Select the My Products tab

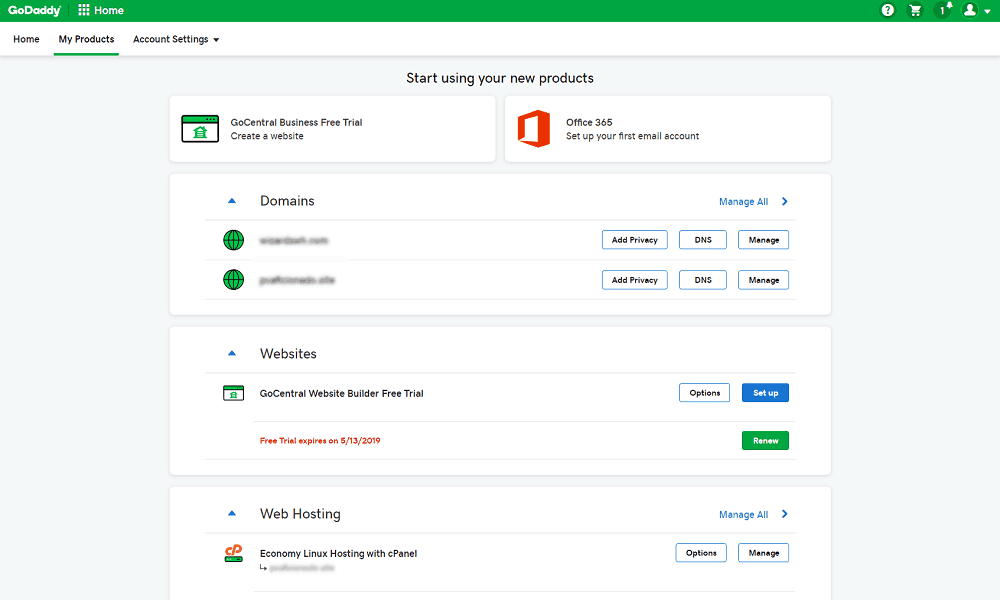(86, 39)
